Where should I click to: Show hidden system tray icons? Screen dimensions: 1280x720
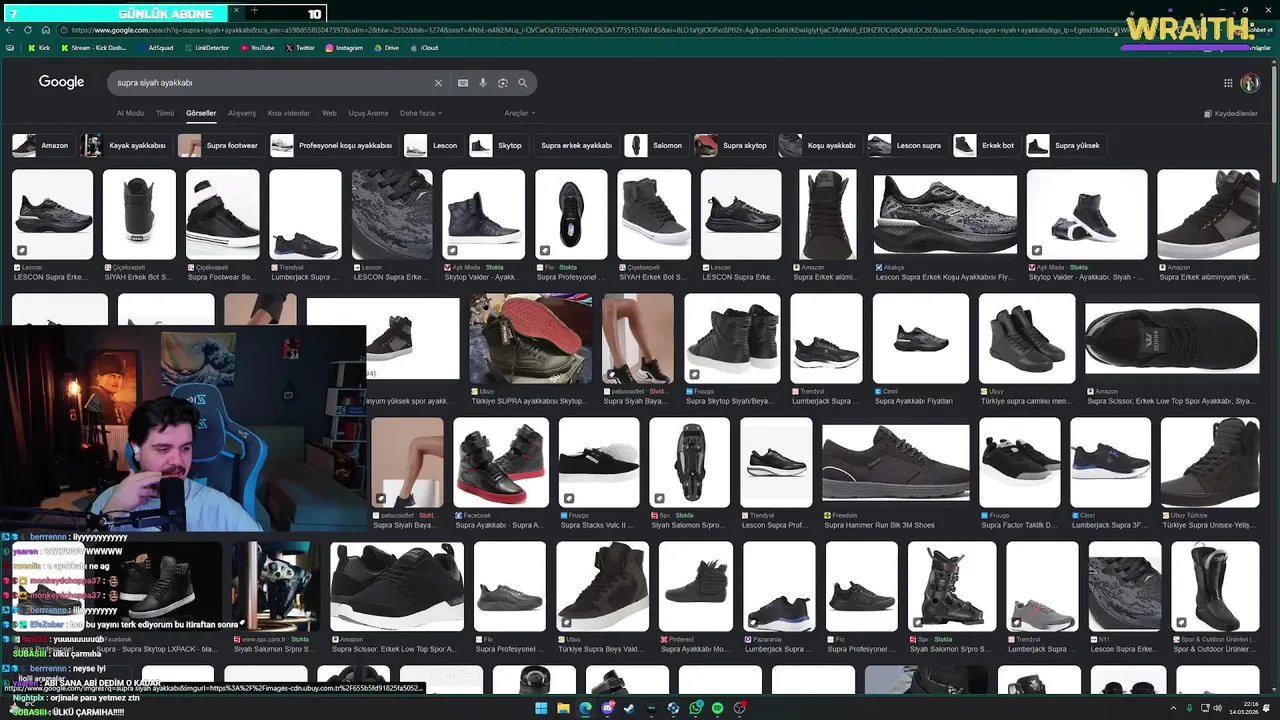coord(1173,708)
